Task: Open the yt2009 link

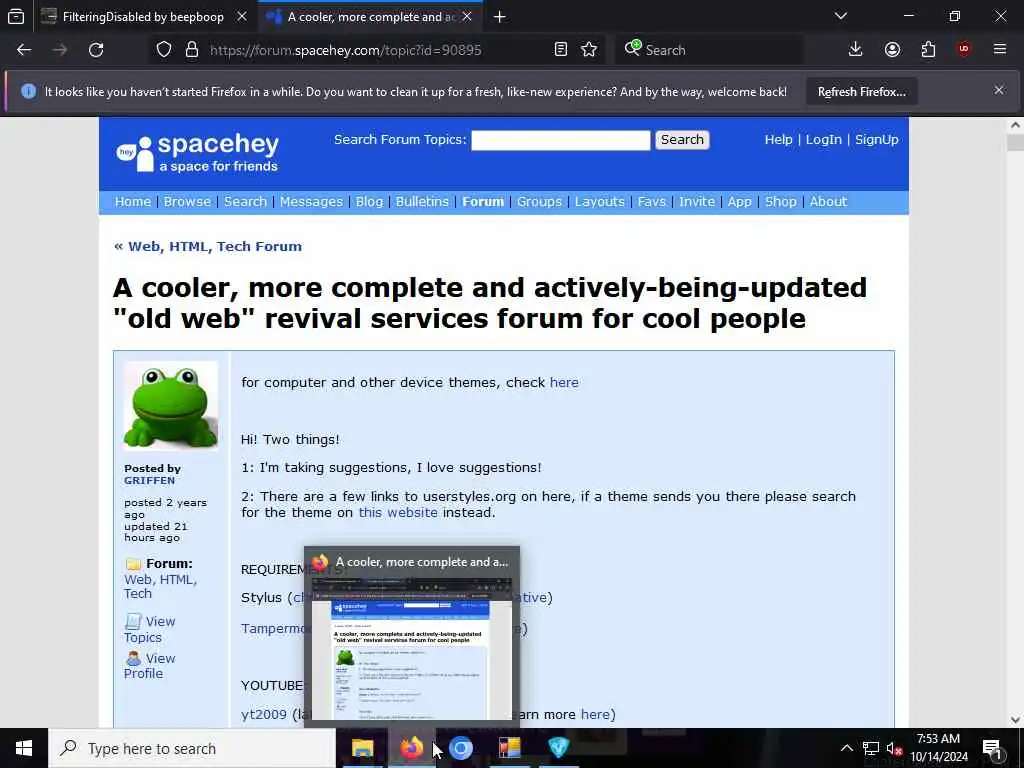Action: (x=264, y=714)
